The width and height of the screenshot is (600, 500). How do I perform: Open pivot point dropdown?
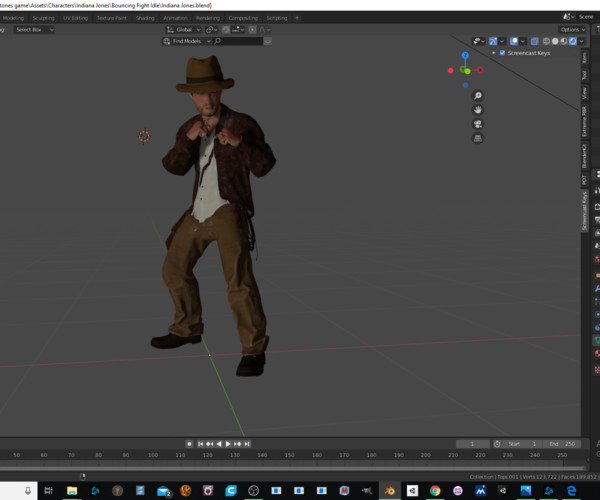[212, 29]
